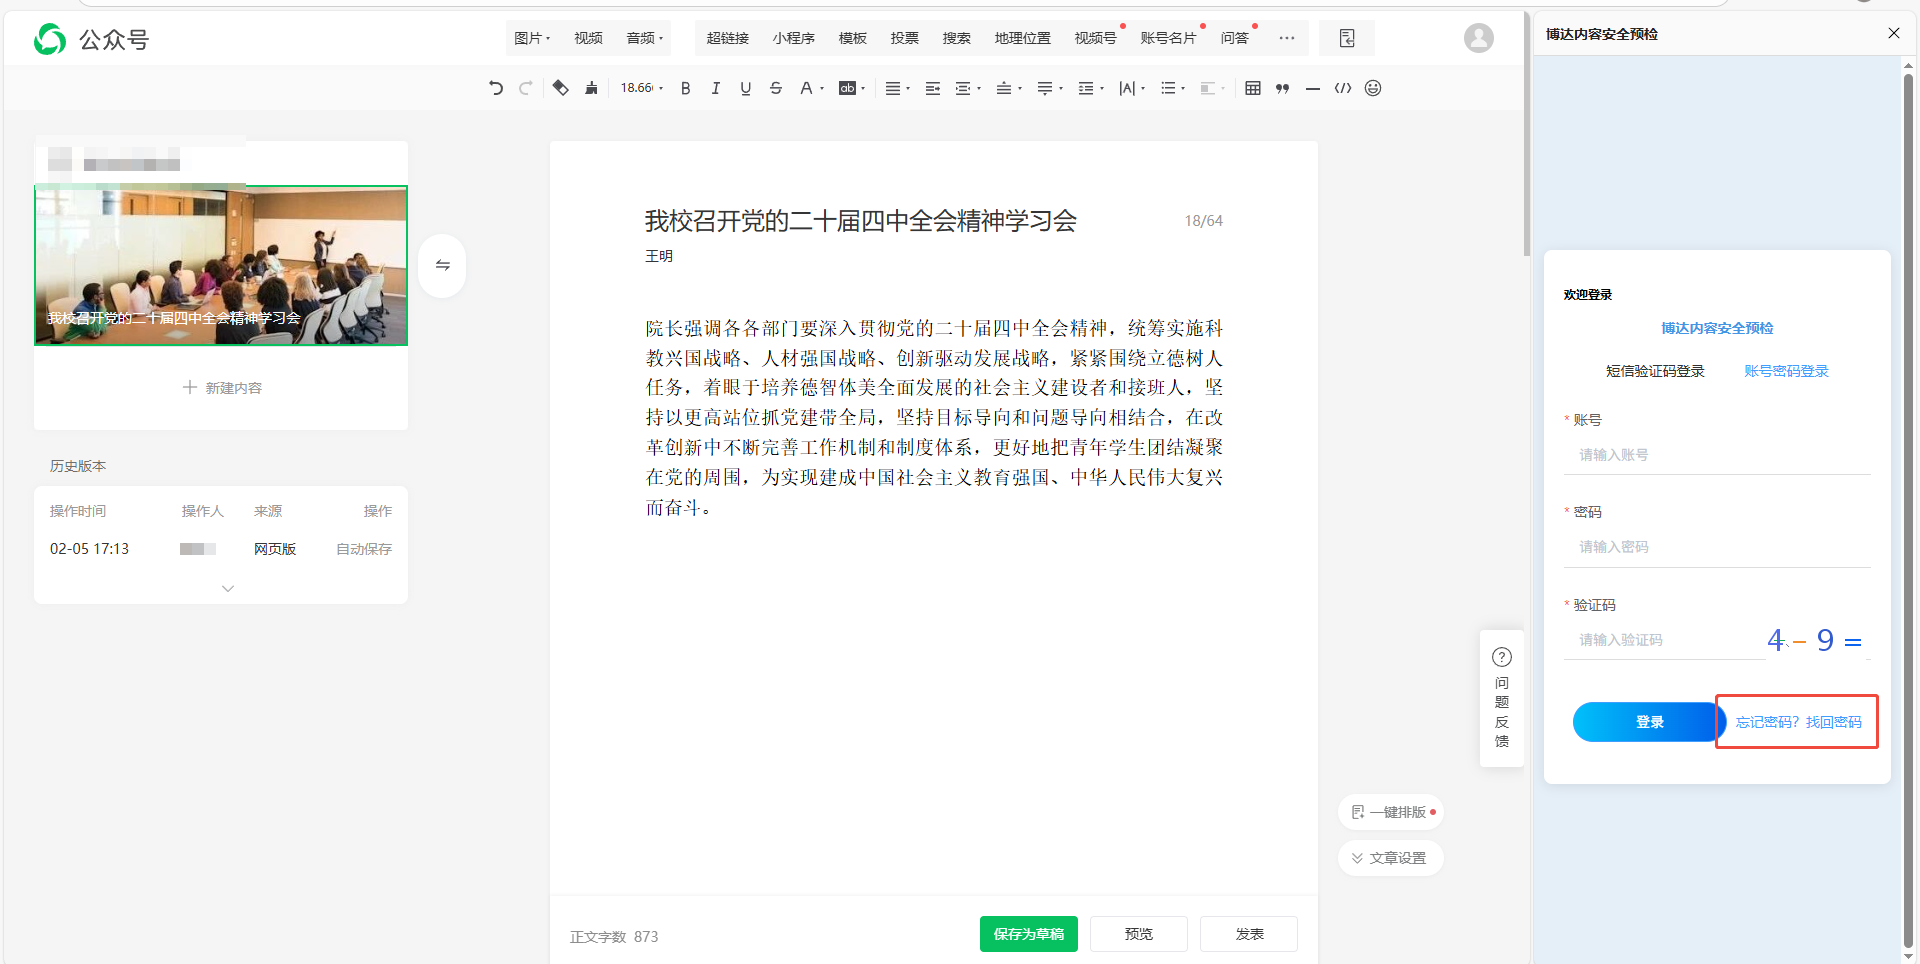The image size is (1920, 964).
Task: Toggle italic formatting
Action: 715,88
